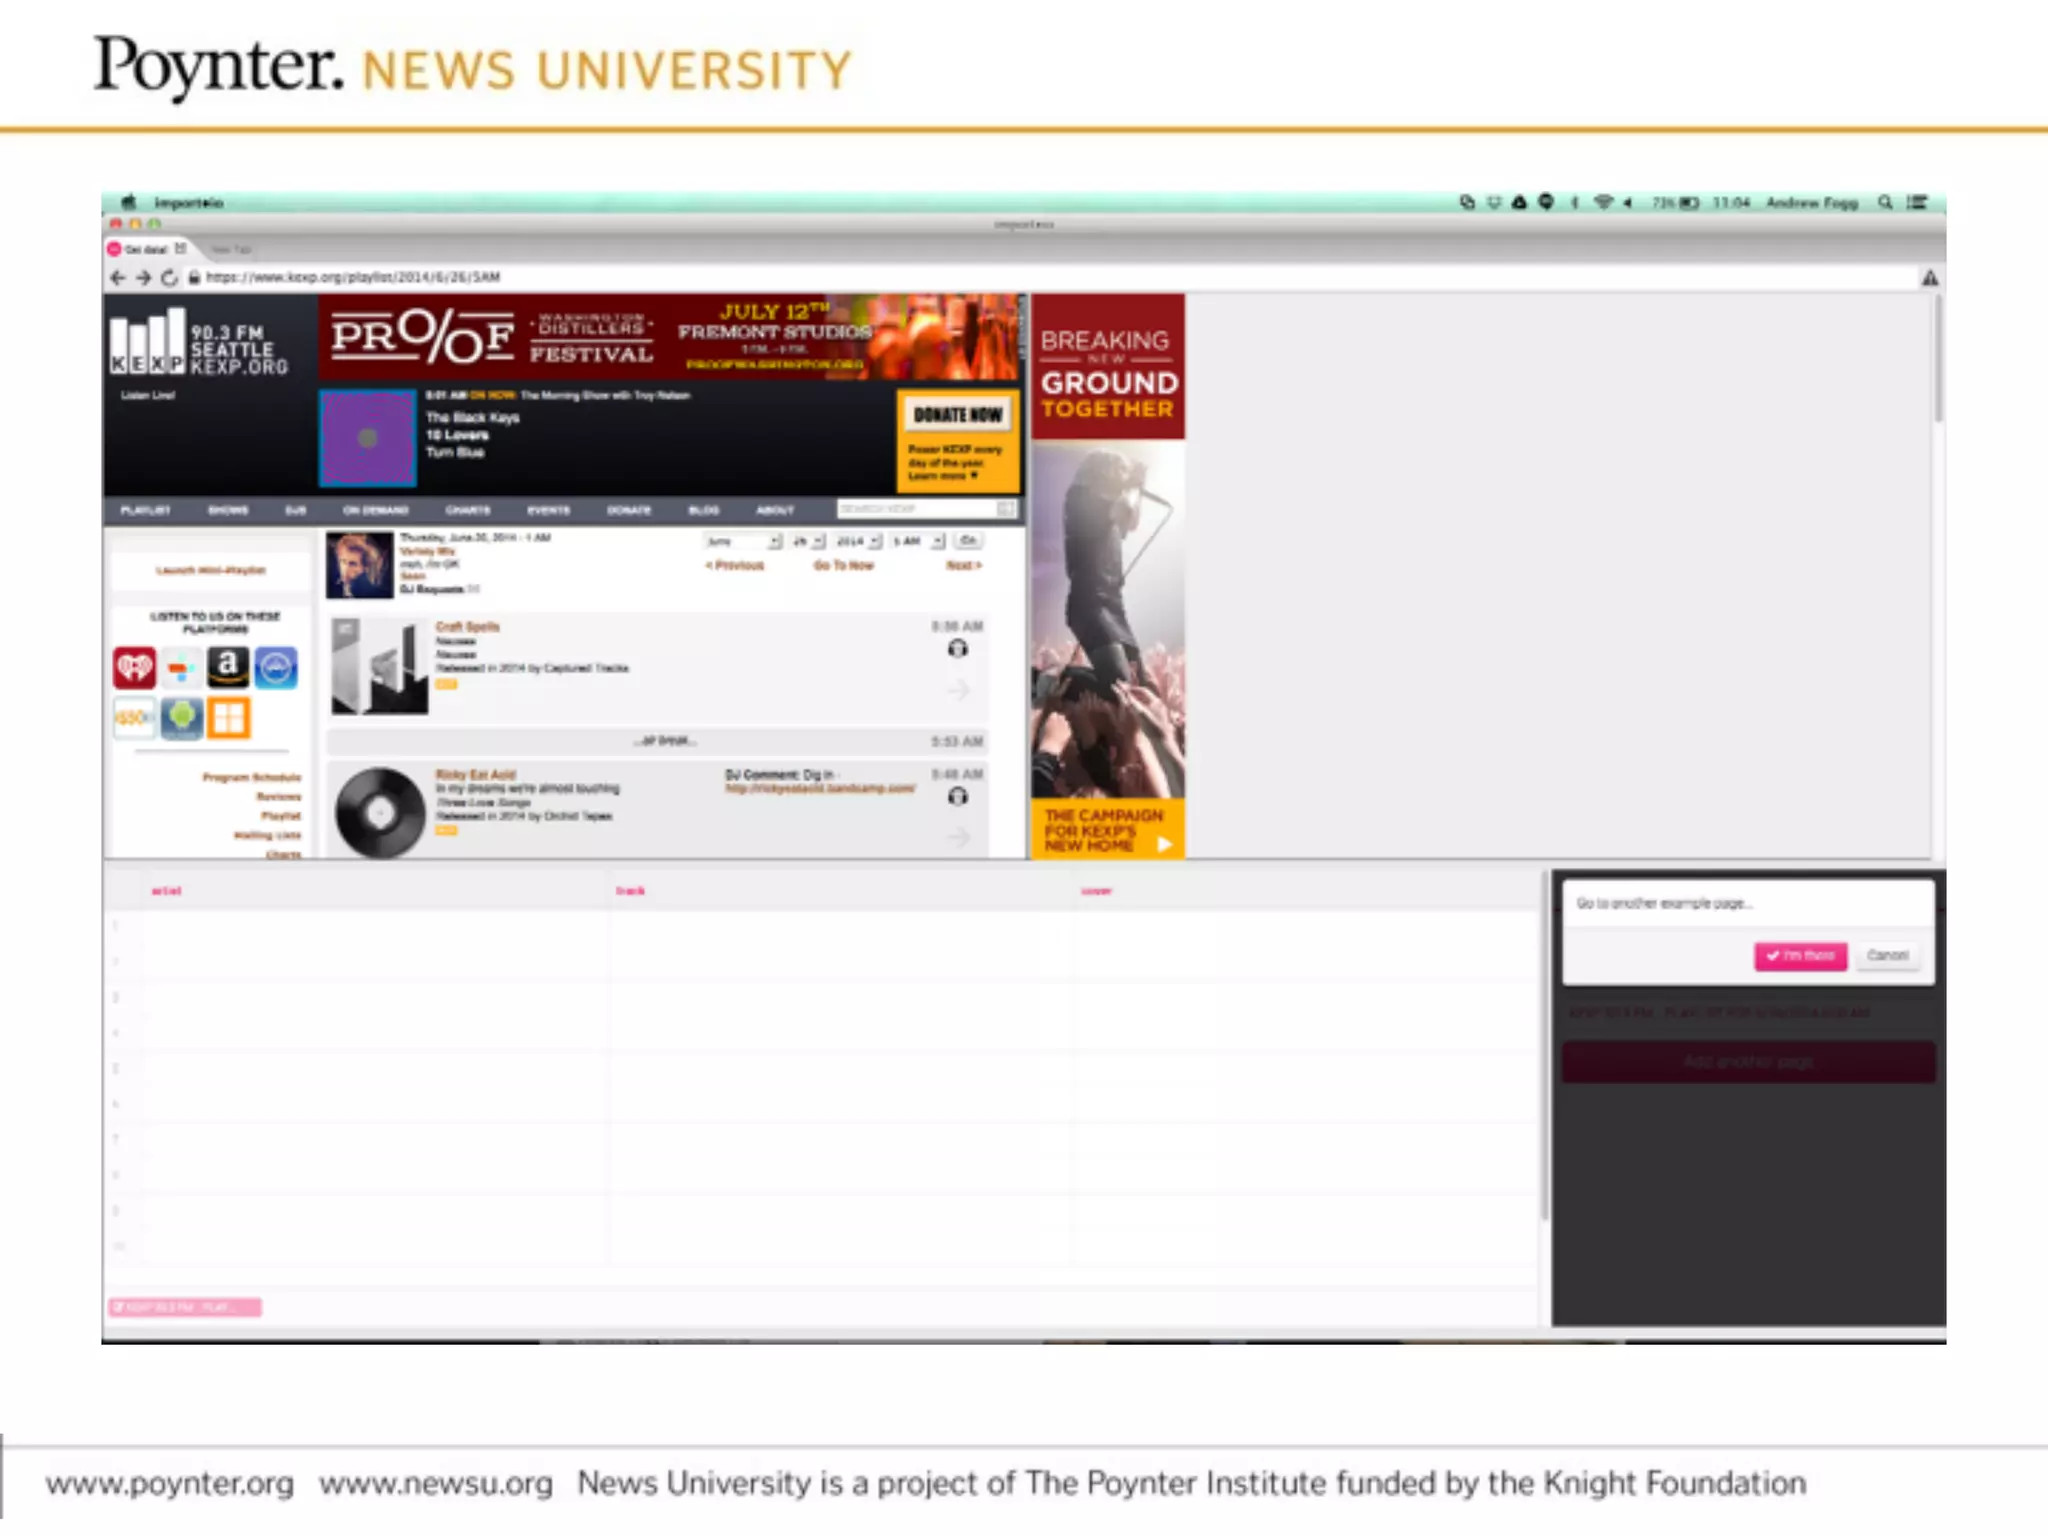Click browser reload icon
Image resolution: width=2048 pixels, height=1536 pixels.
pyautogui.click(x=169, y=278)
